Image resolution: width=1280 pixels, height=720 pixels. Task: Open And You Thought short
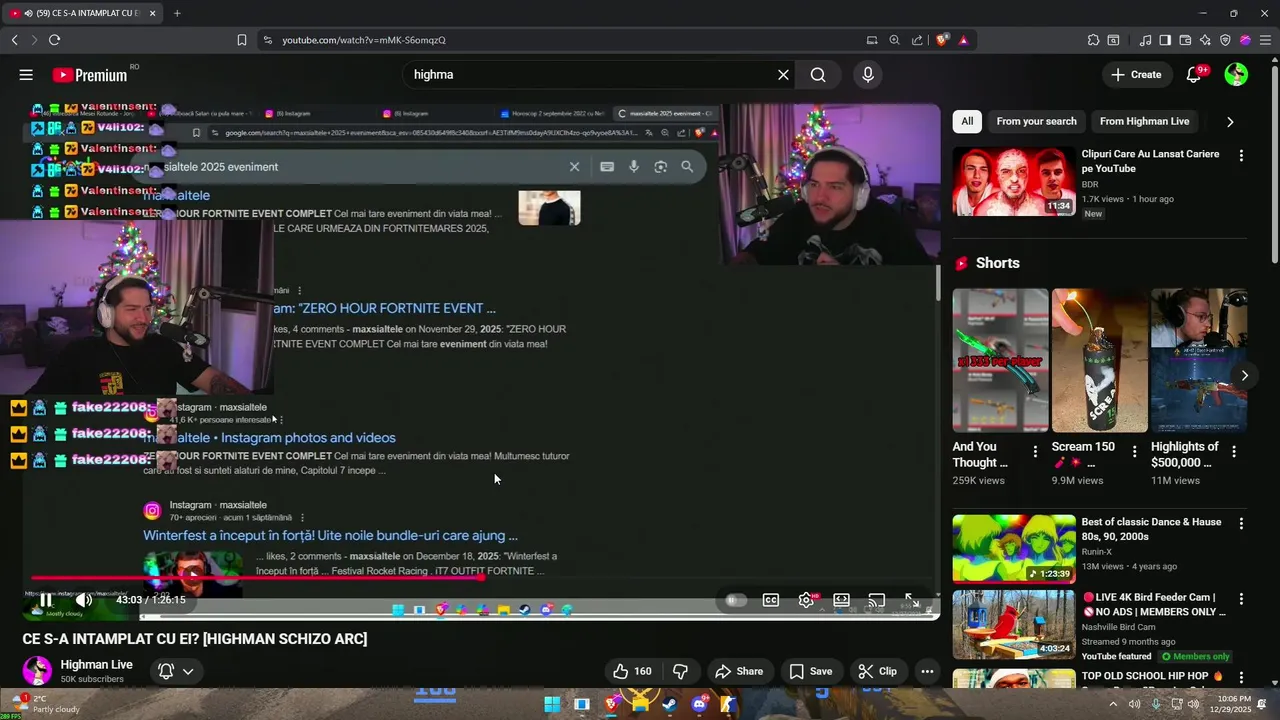point(1000,360)
